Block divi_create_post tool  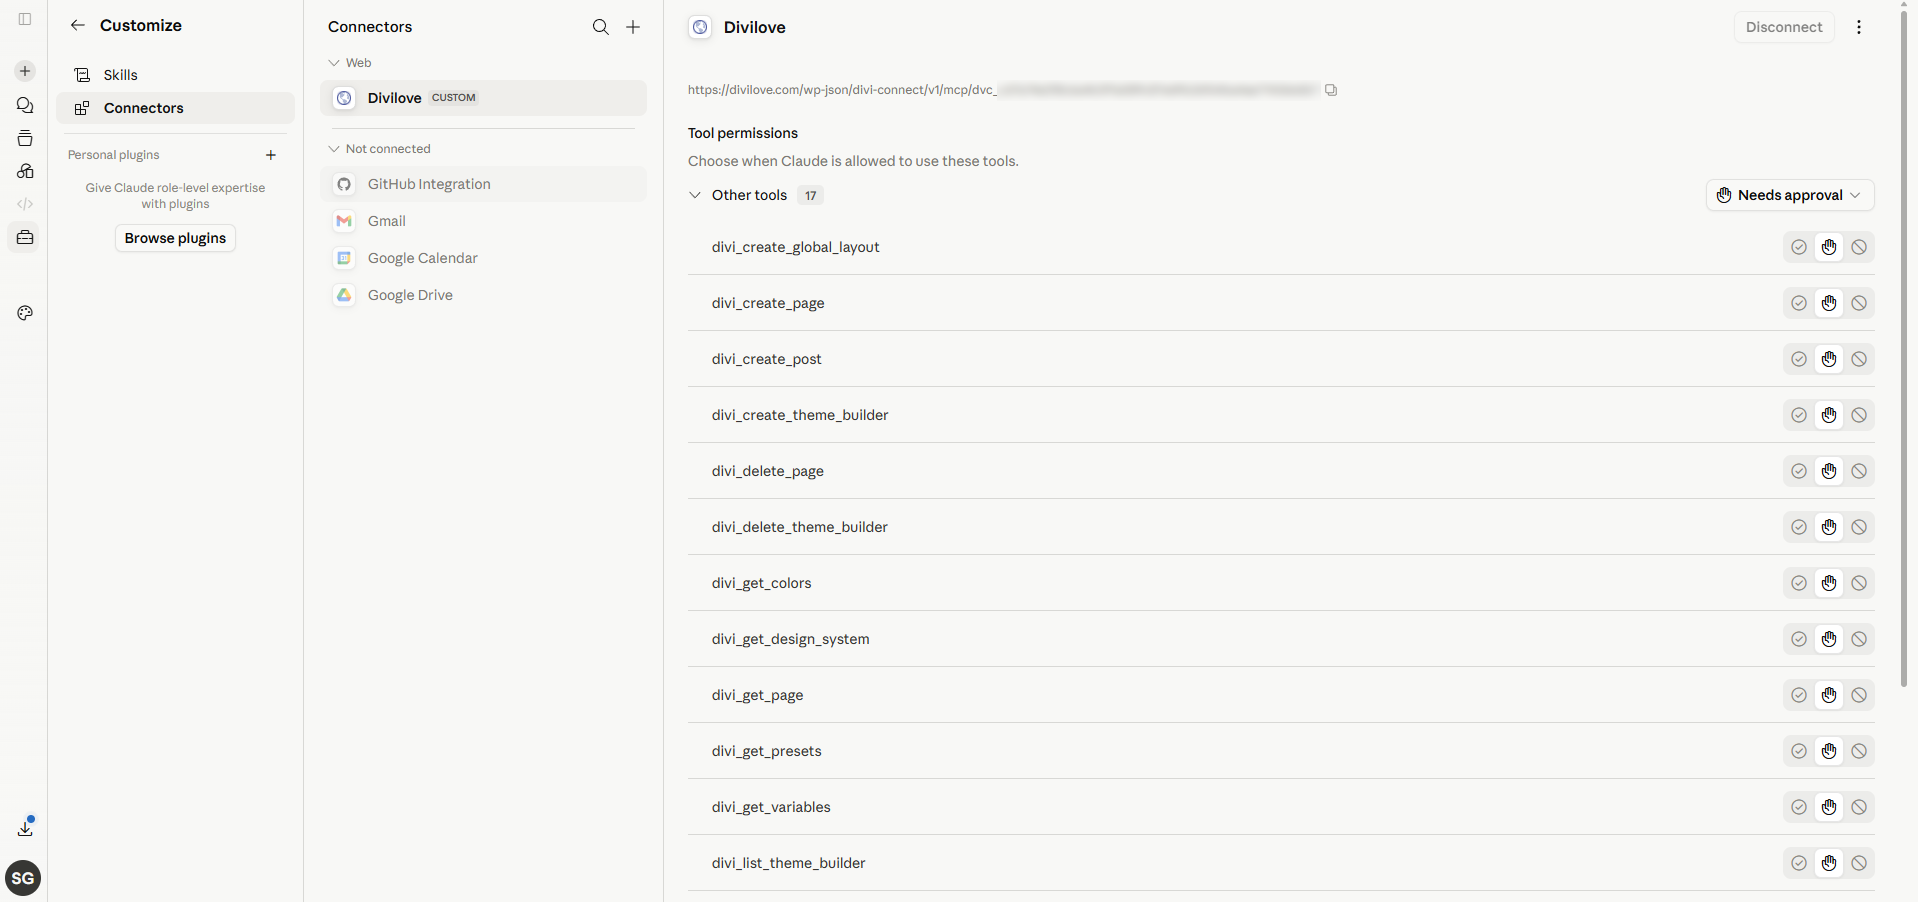point(1859,359)
